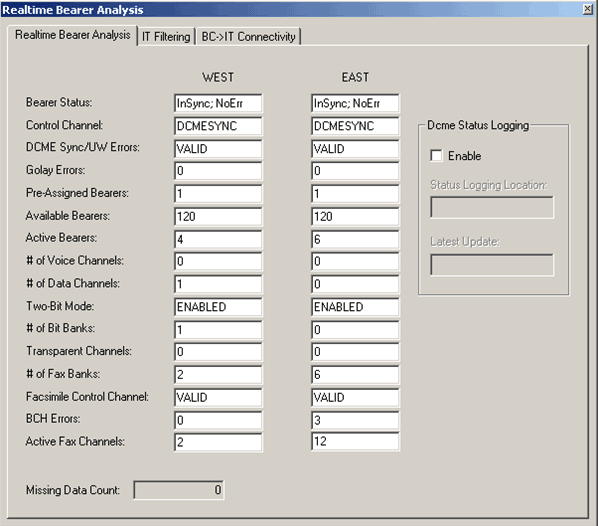
Task: Click the EAST Available Bearers field
Action: click(355, 217)
